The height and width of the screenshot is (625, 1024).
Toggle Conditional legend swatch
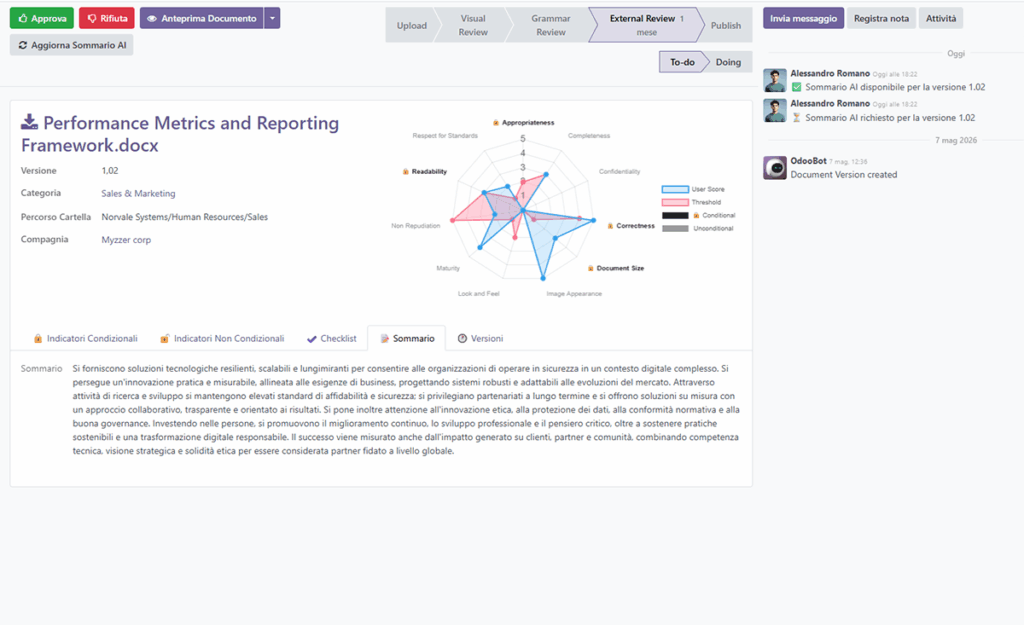pyautogui.click(x=675, y=216)
